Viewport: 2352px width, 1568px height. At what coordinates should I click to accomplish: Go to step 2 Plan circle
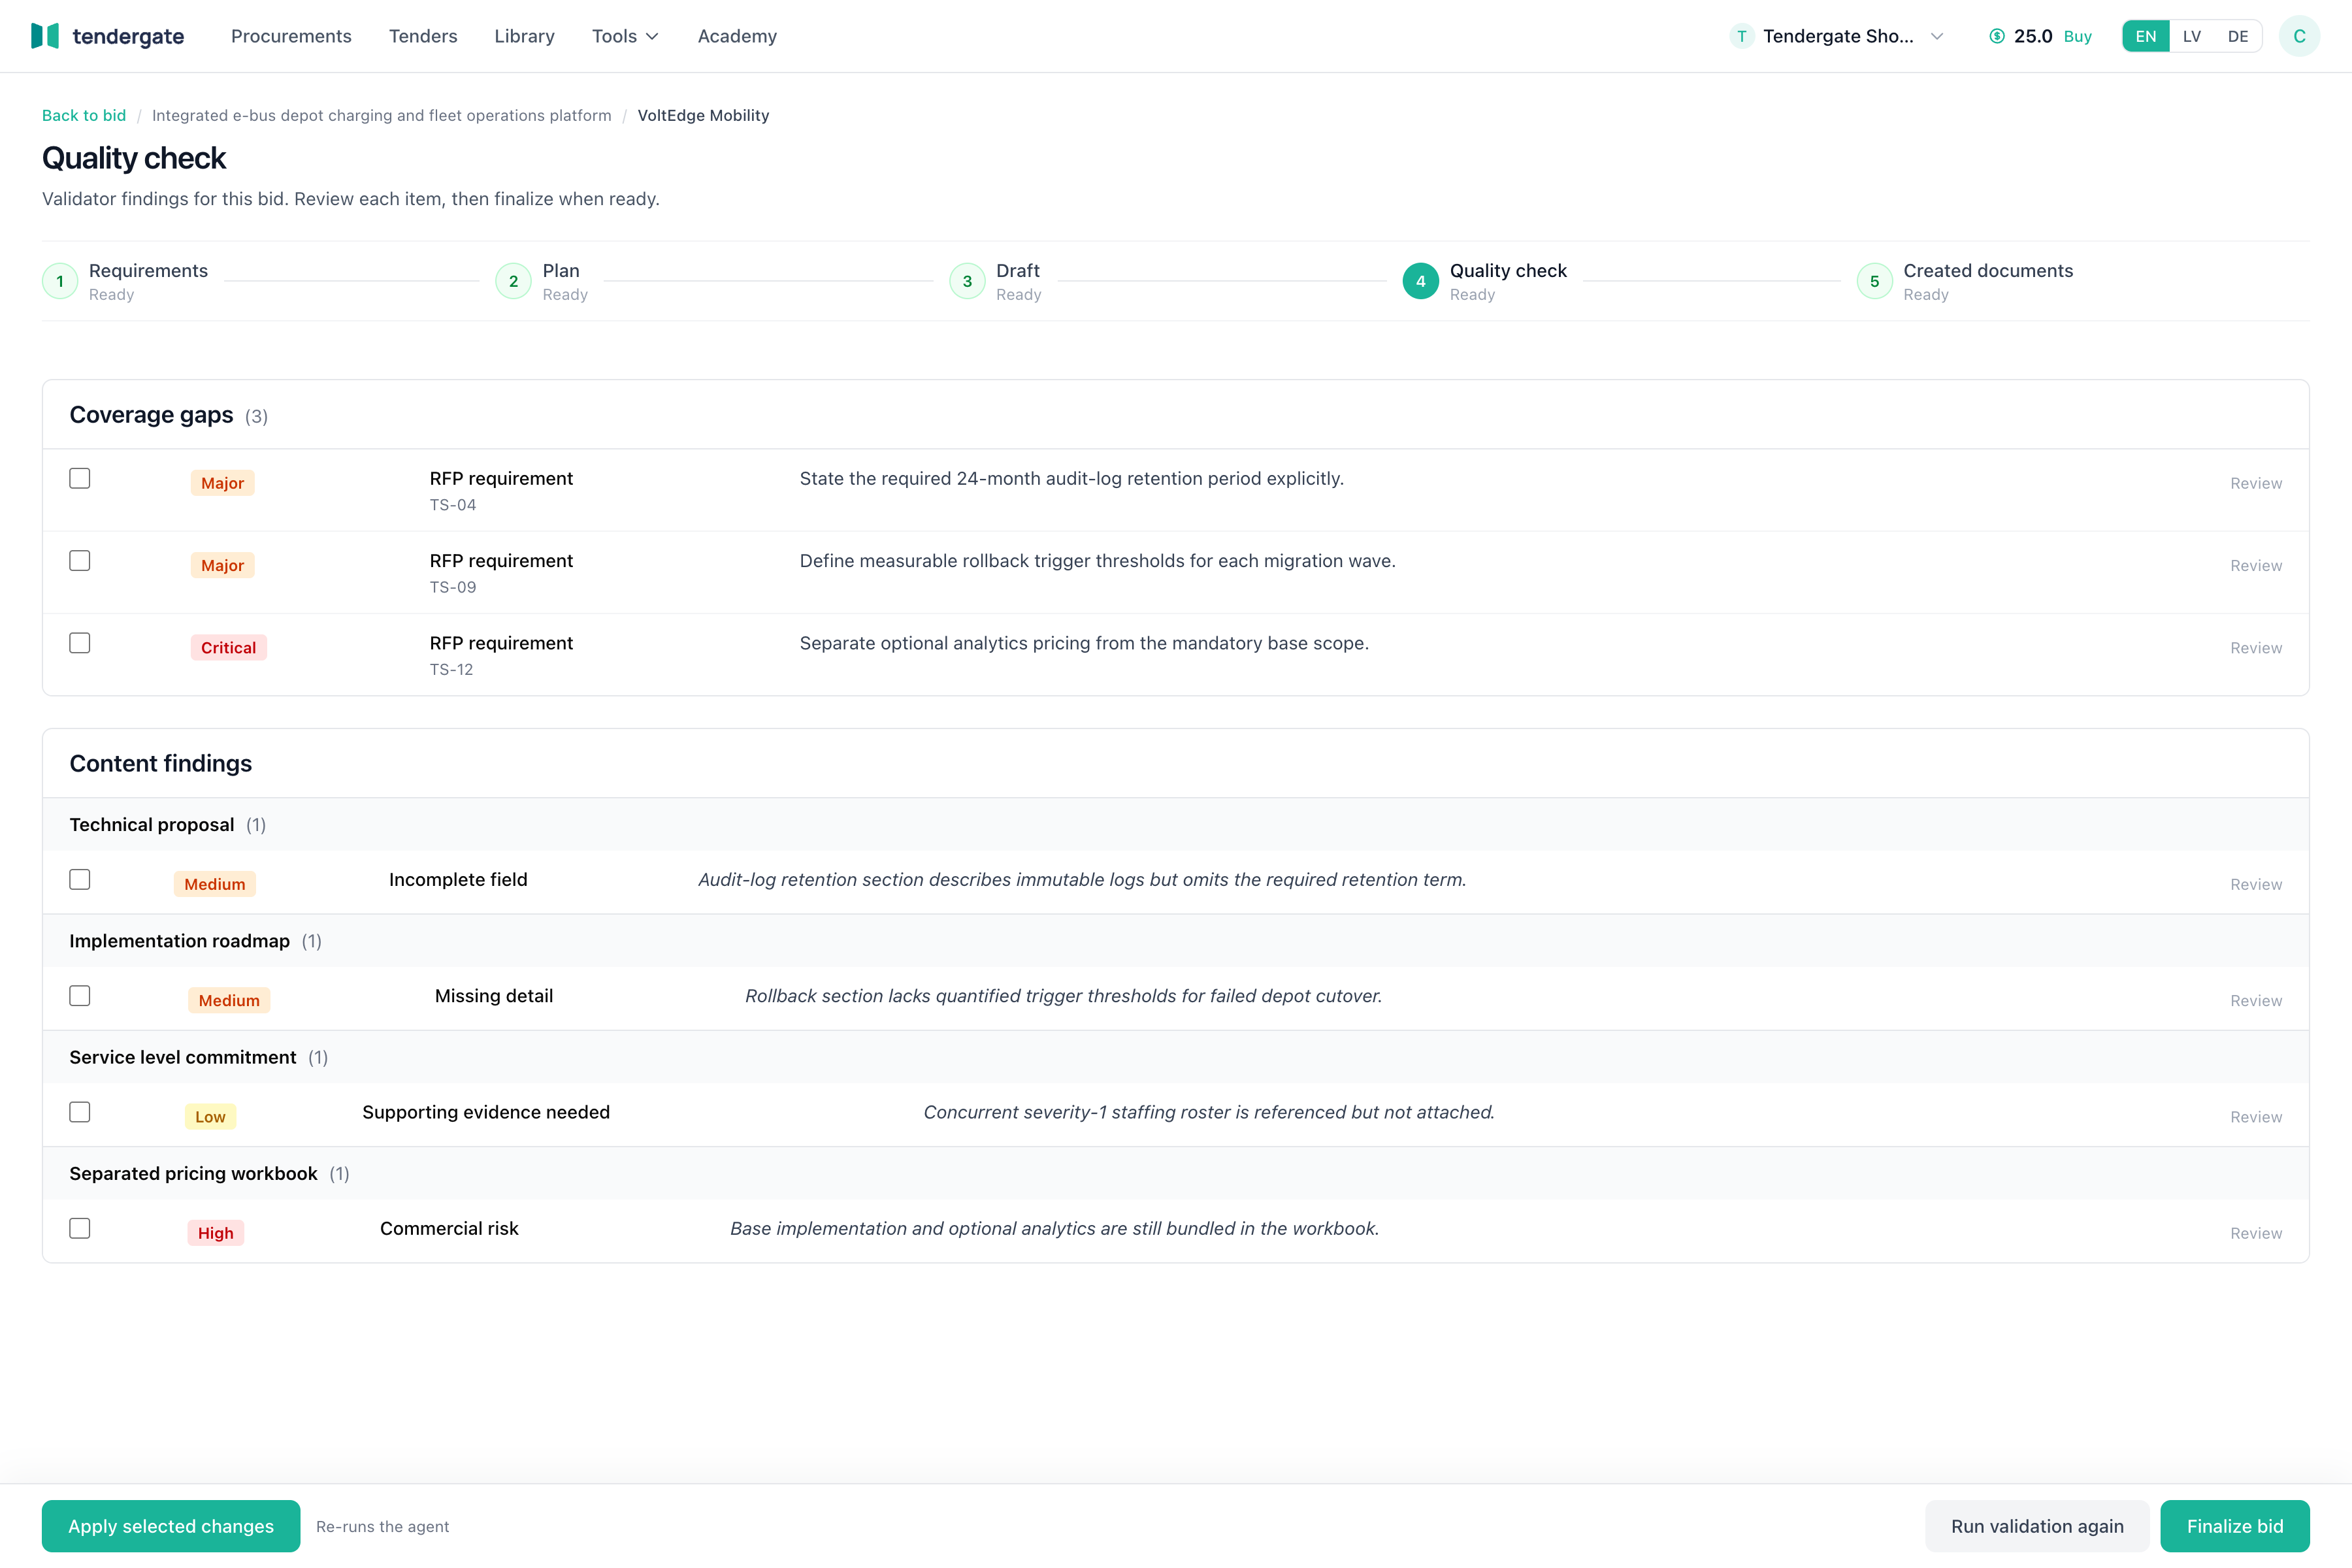click(513, 281)
